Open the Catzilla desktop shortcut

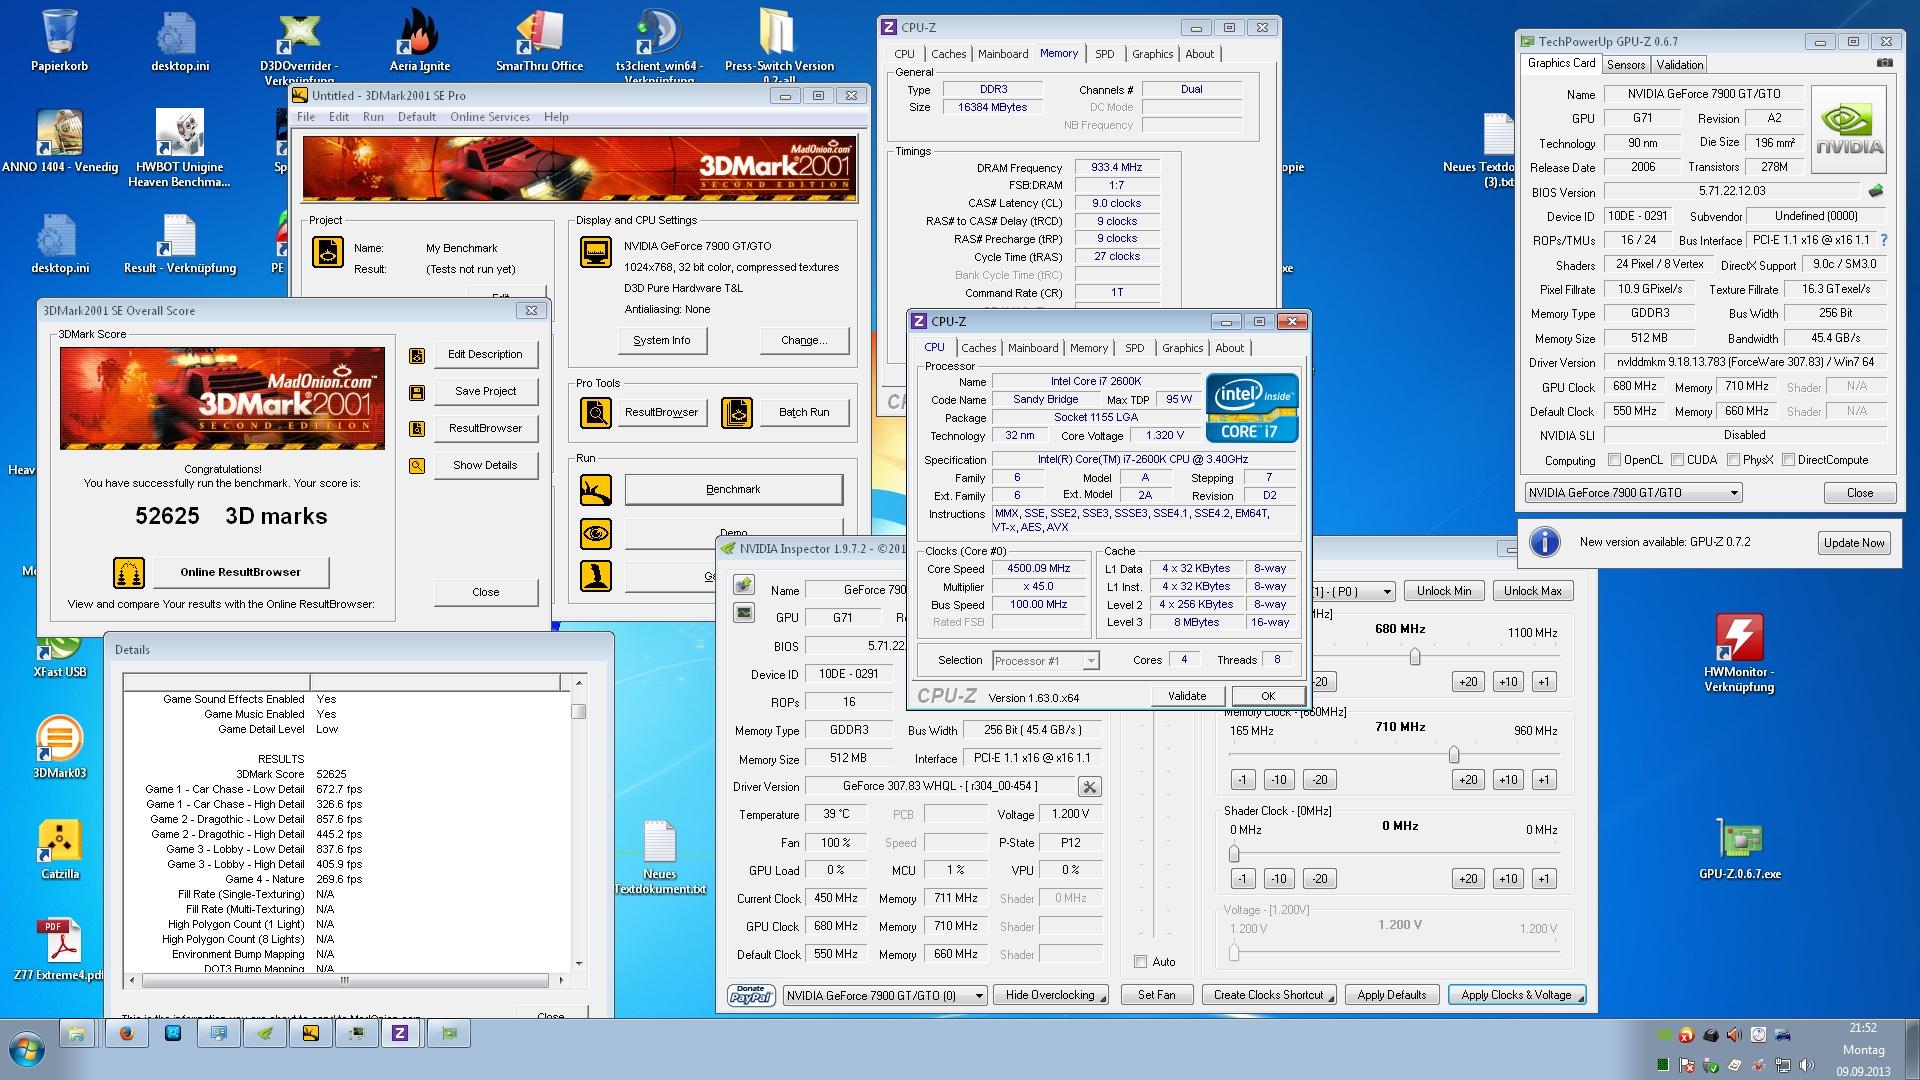click(x=60, y=848)
